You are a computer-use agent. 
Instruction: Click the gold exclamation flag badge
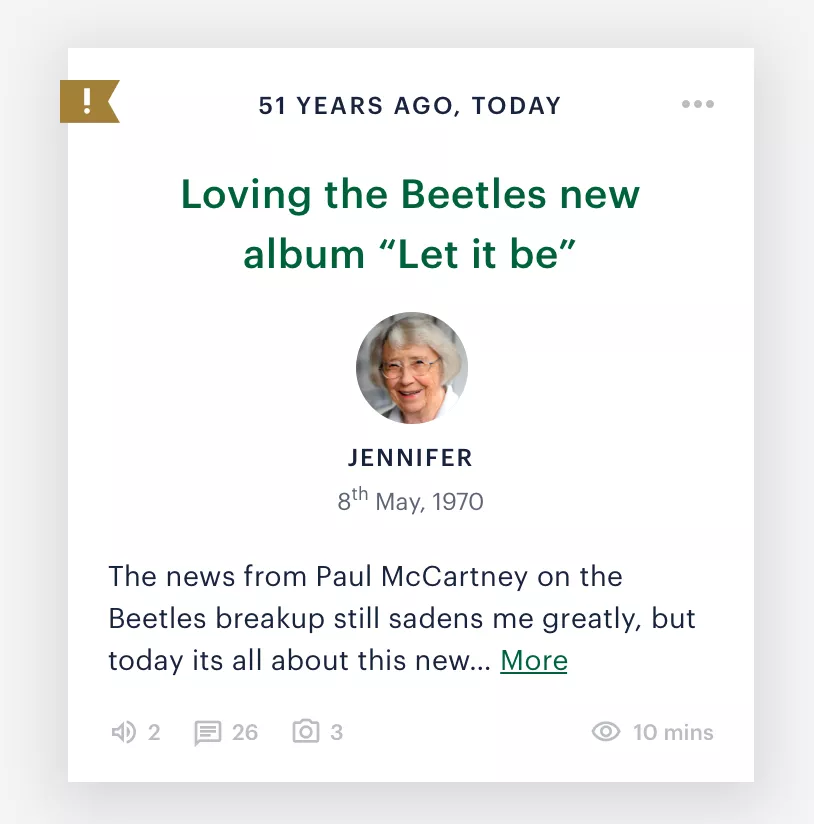click(x=89, y=101)
